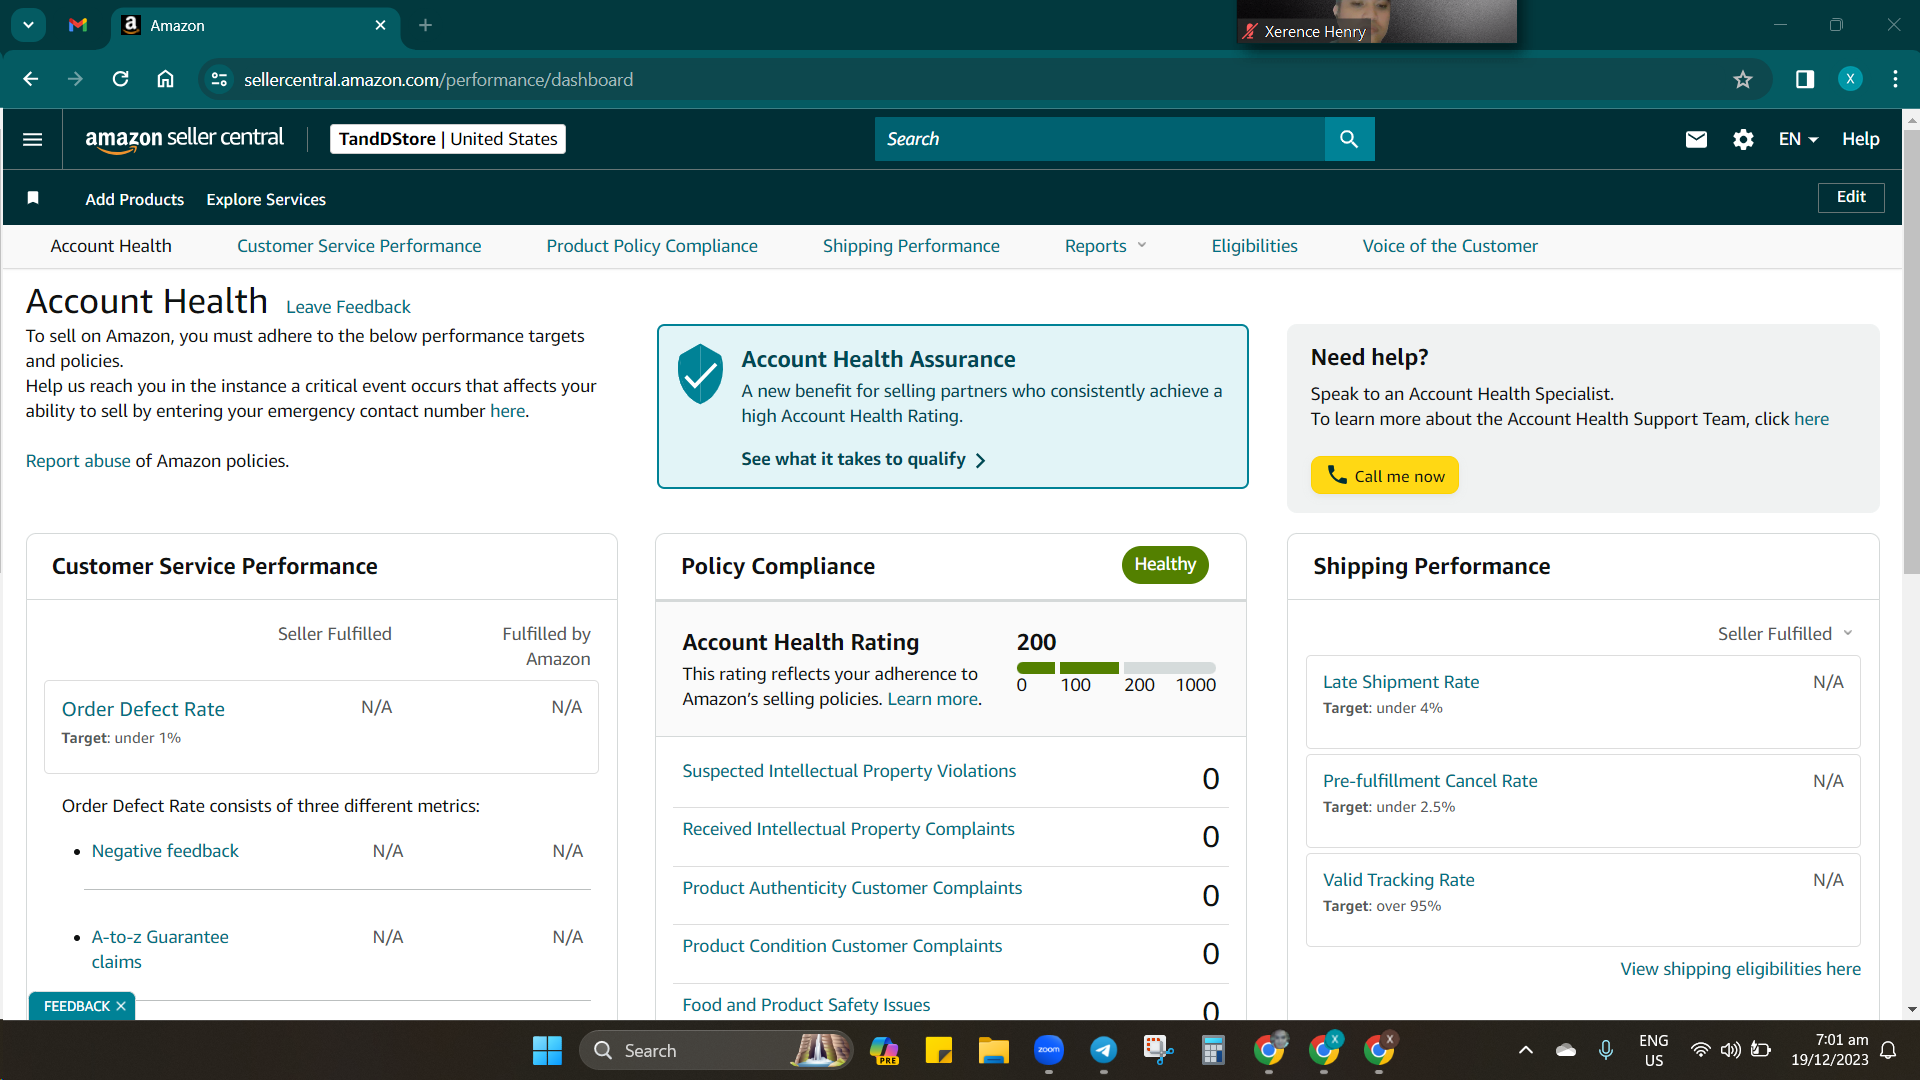Open the Chrome three-dot menu
This screenshot has width=1920, height=1080.
[1895, 79]
